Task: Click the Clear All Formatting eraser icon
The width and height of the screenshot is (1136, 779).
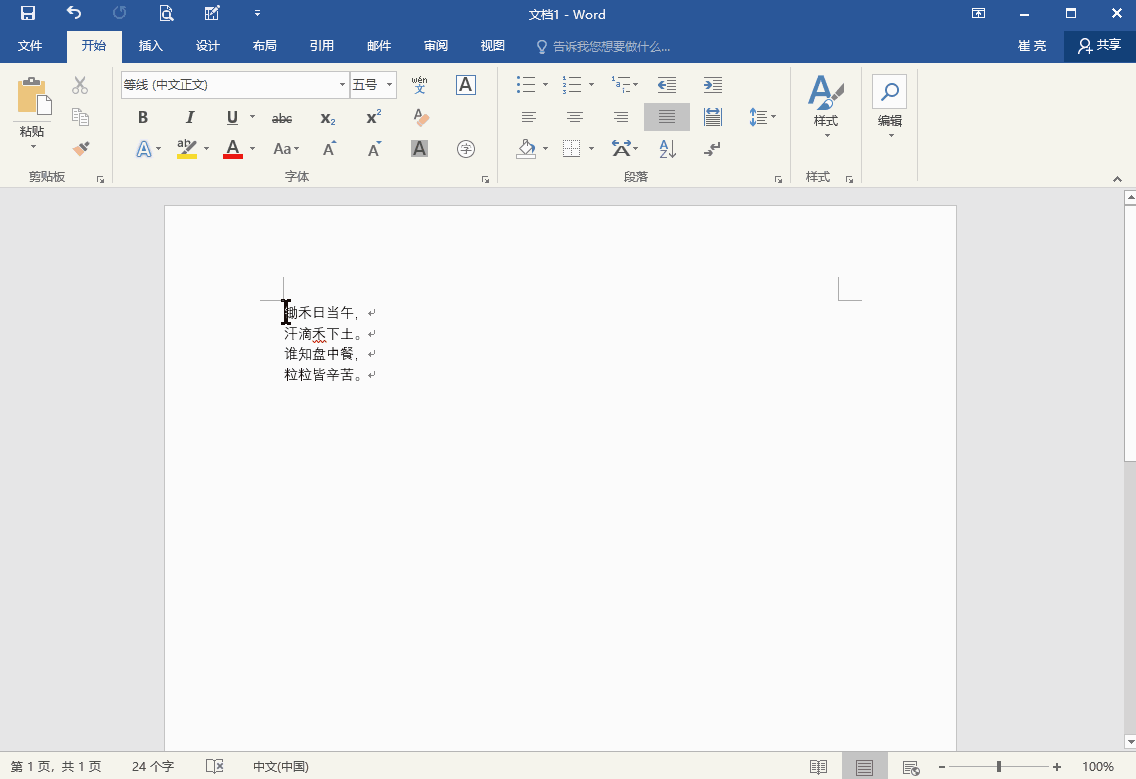Action: (421, 118)
